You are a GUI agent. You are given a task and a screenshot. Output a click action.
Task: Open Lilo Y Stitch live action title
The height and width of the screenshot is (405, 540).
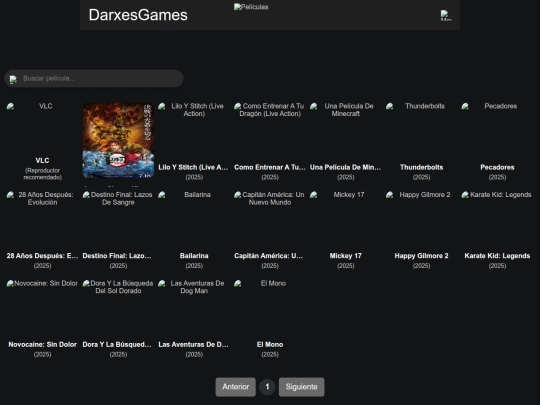point(193,167)
